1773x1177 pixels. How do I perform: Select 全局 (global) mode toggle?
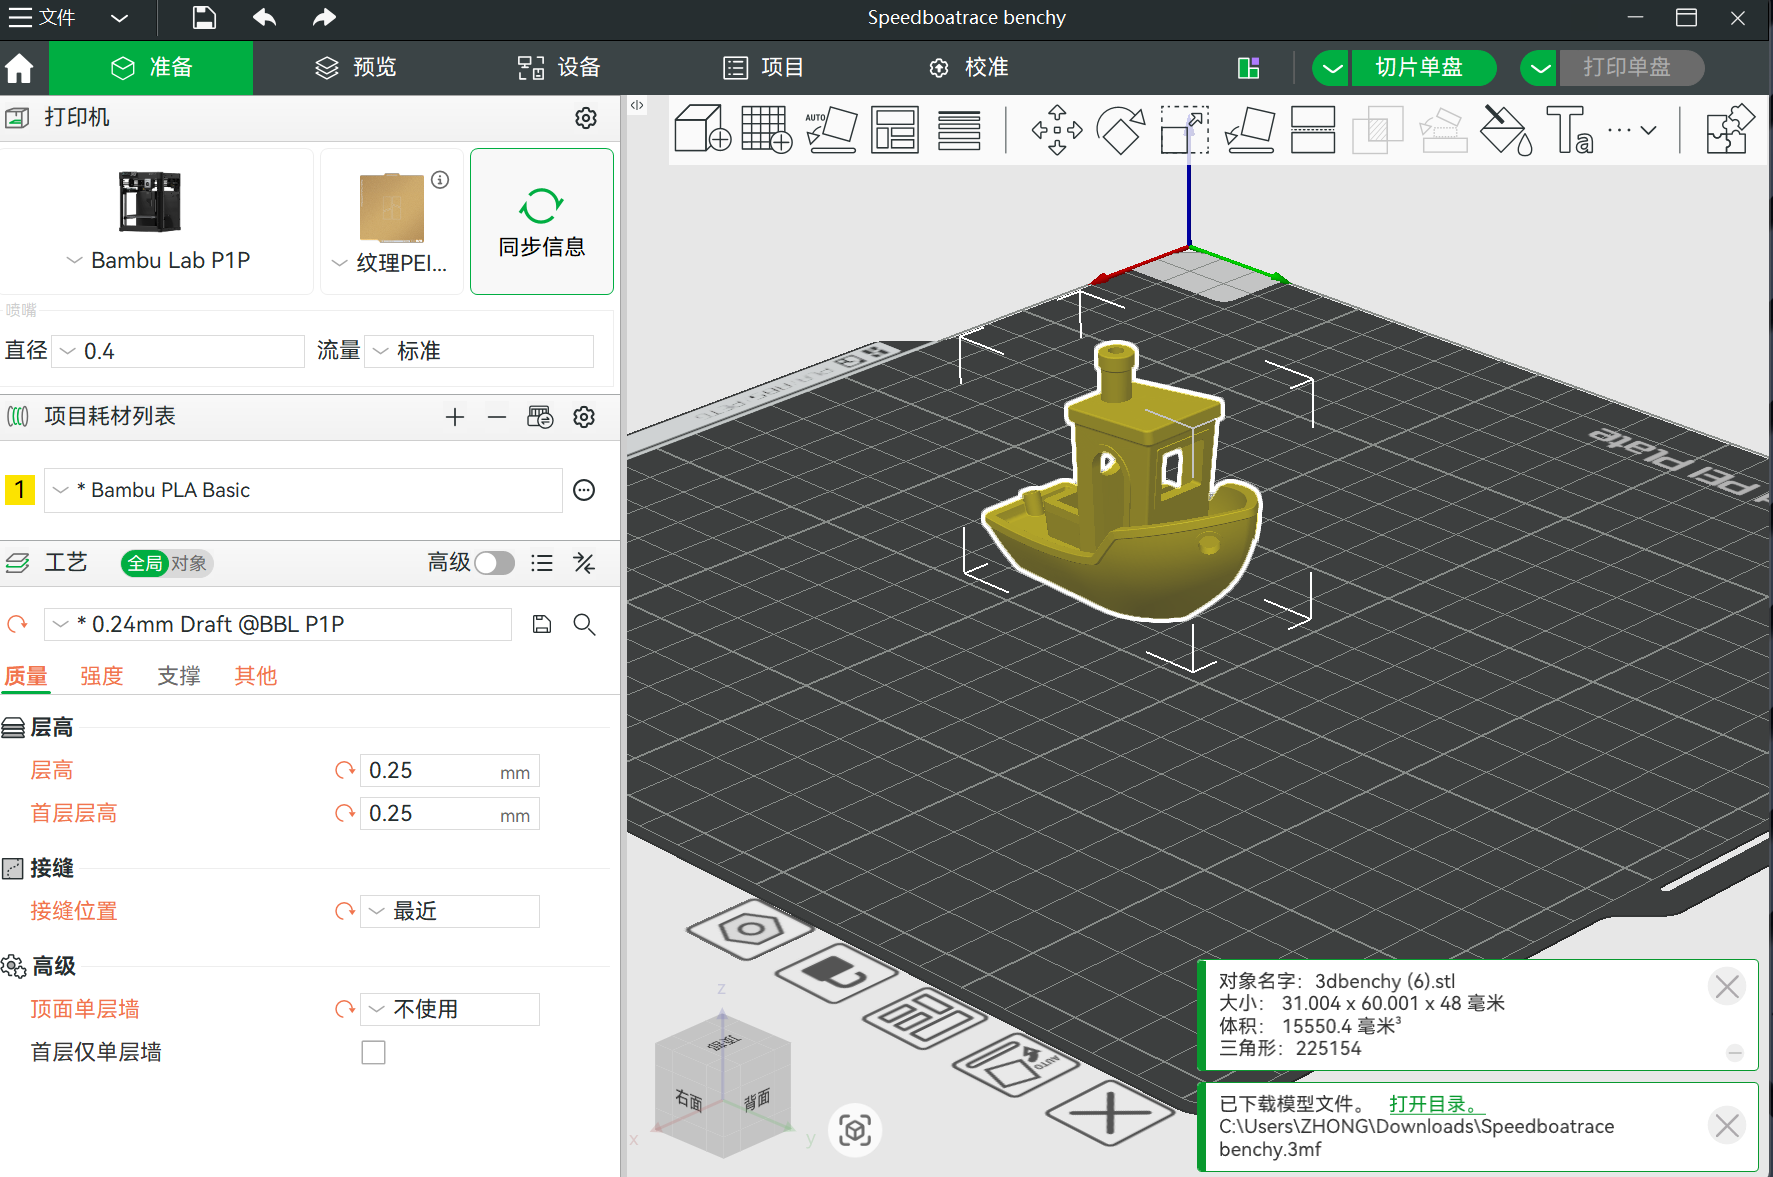coord(145,563)
